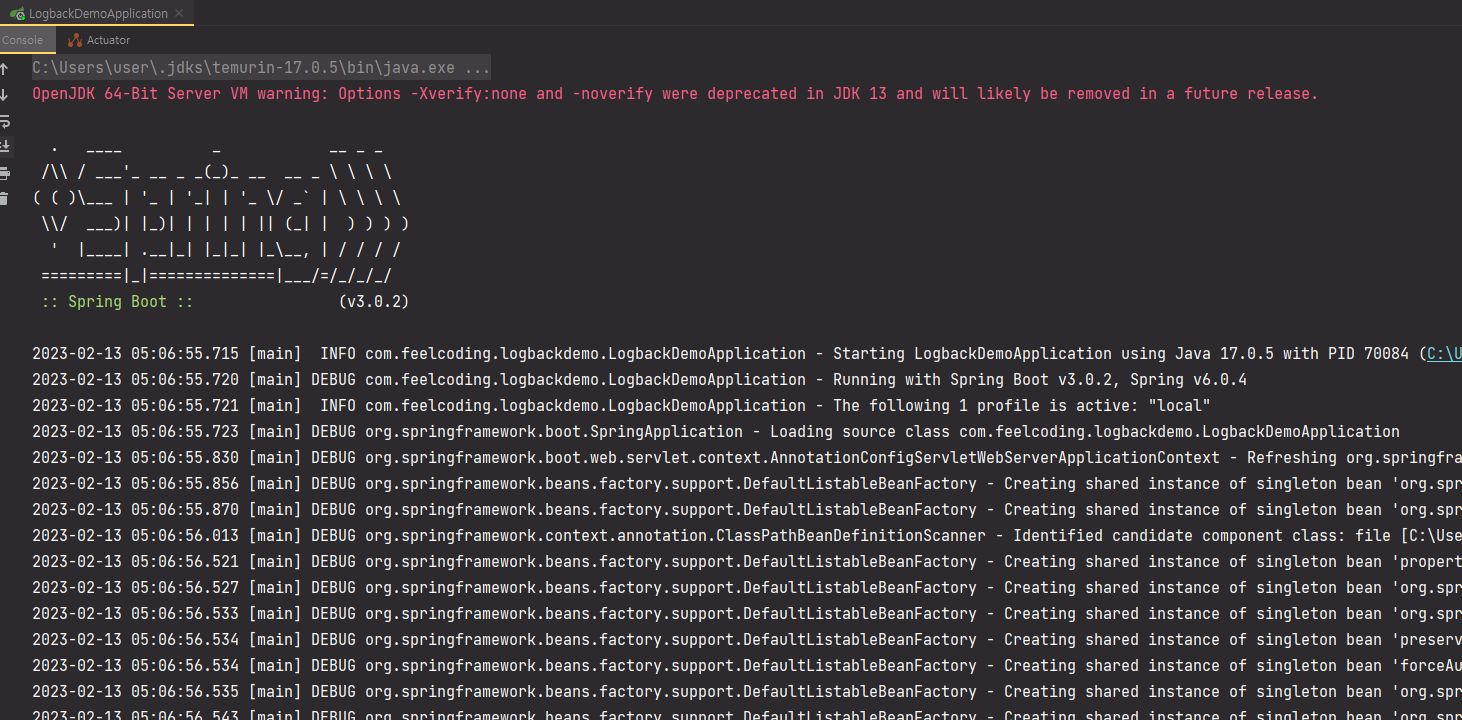This screenshot has height=720, width=1462.
Task: Click the "Loading source class" log line
Action: pyautogui.click(x=716, y=431)
